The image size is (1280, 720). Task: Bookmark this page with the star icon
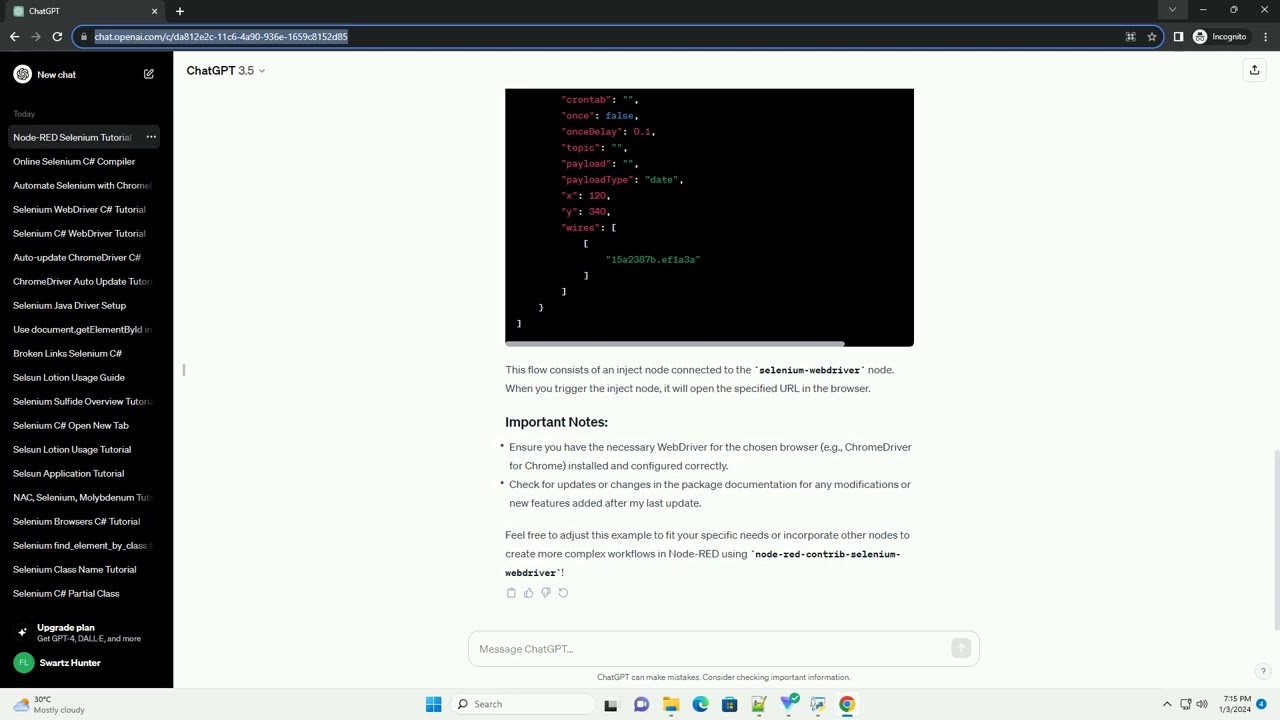[1152, 37]
